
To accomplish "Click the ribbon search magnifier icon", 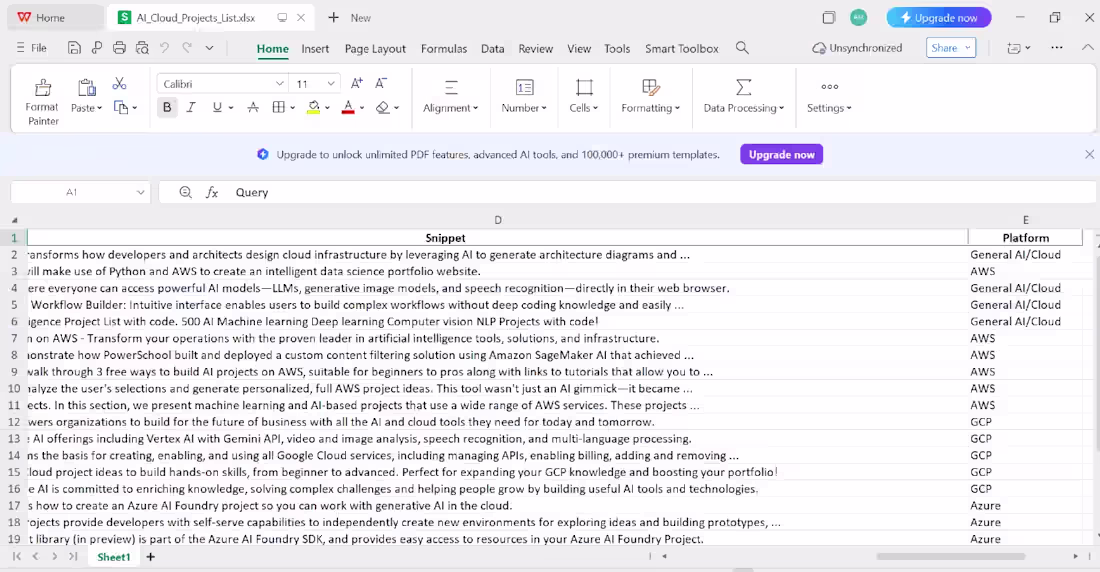I will point(742,48).
